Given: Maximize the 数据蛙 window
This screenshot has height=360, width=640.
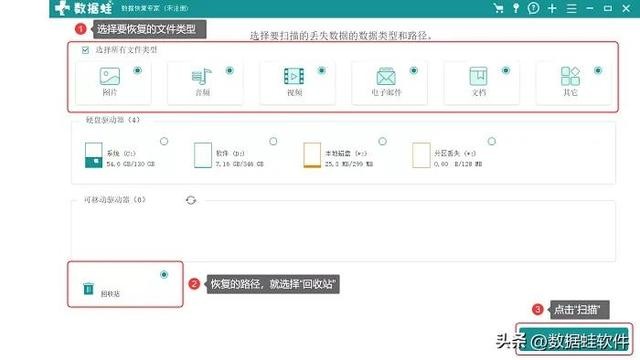Looking at the screenshot, I should (608, 8).
